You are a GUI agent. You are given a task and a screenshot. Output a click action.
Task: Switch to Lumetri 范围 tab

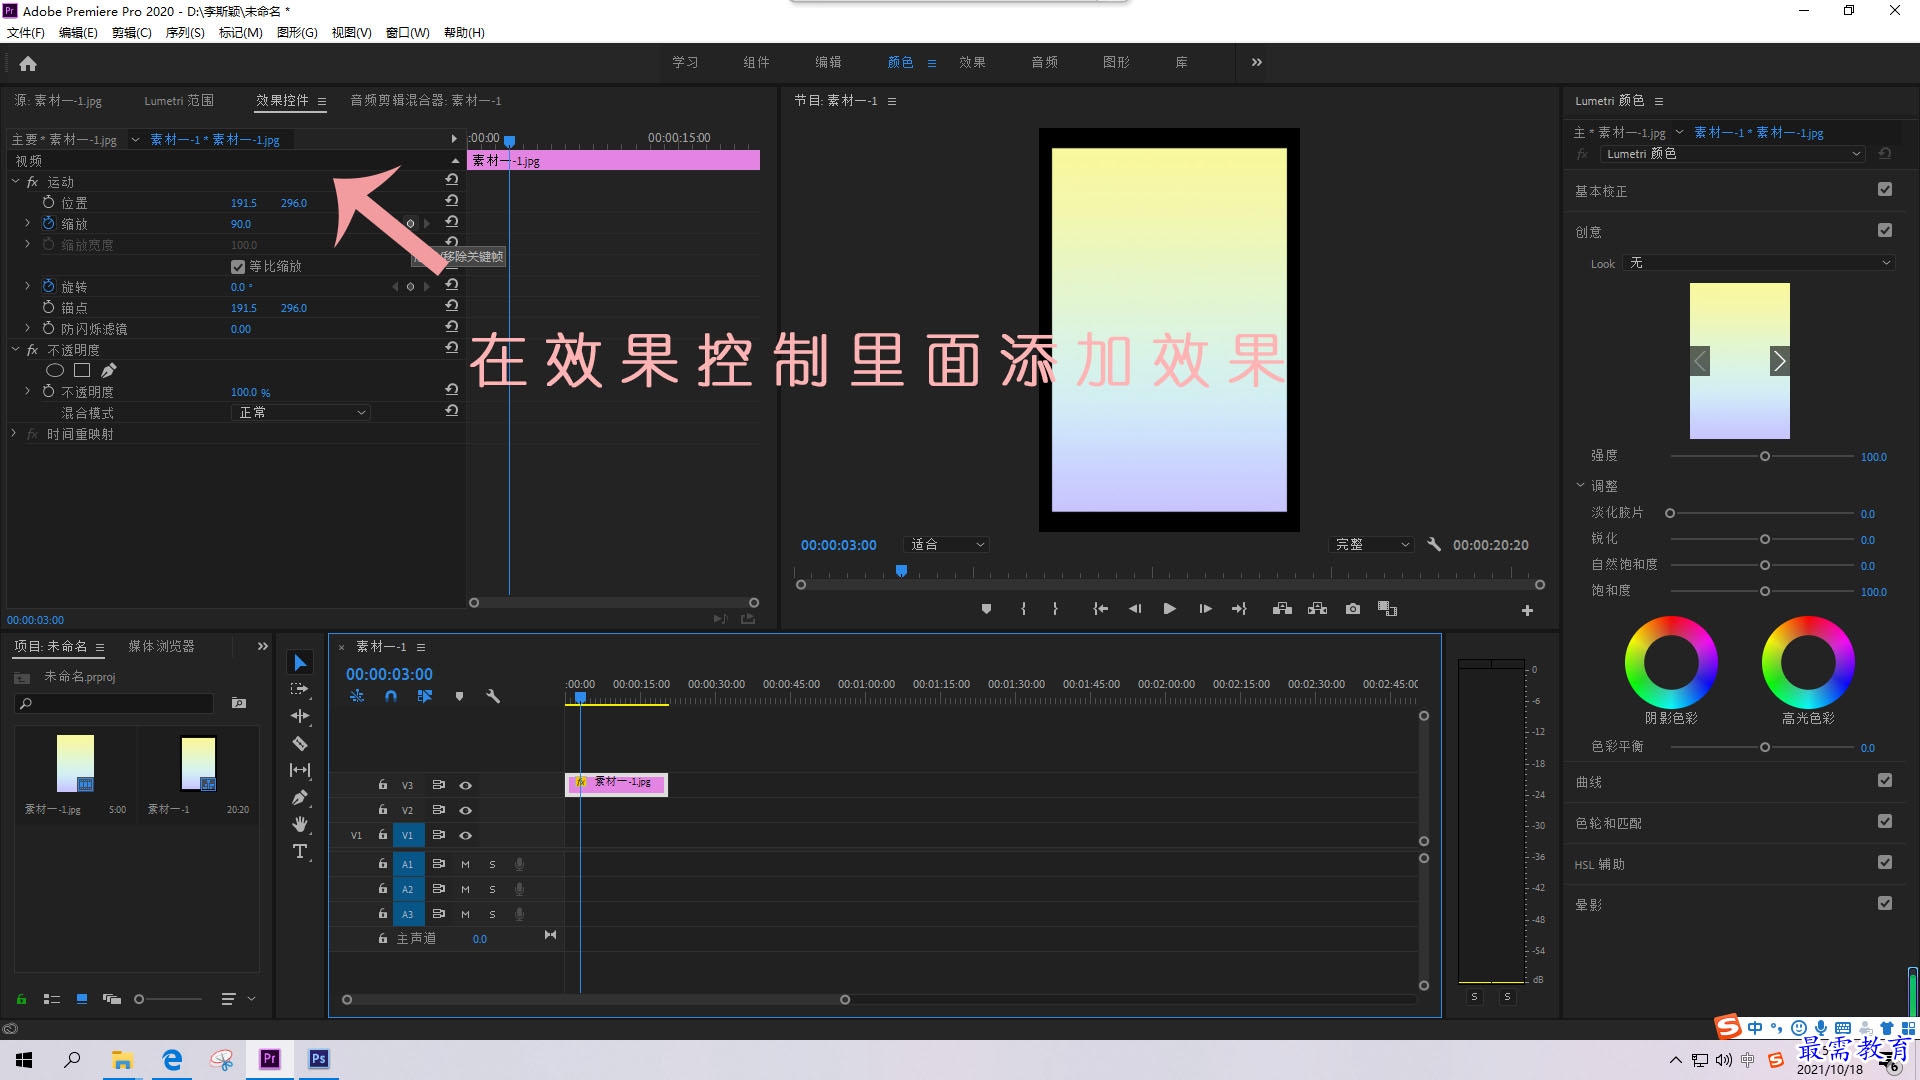pyautogui.click(x=179, y=100)
